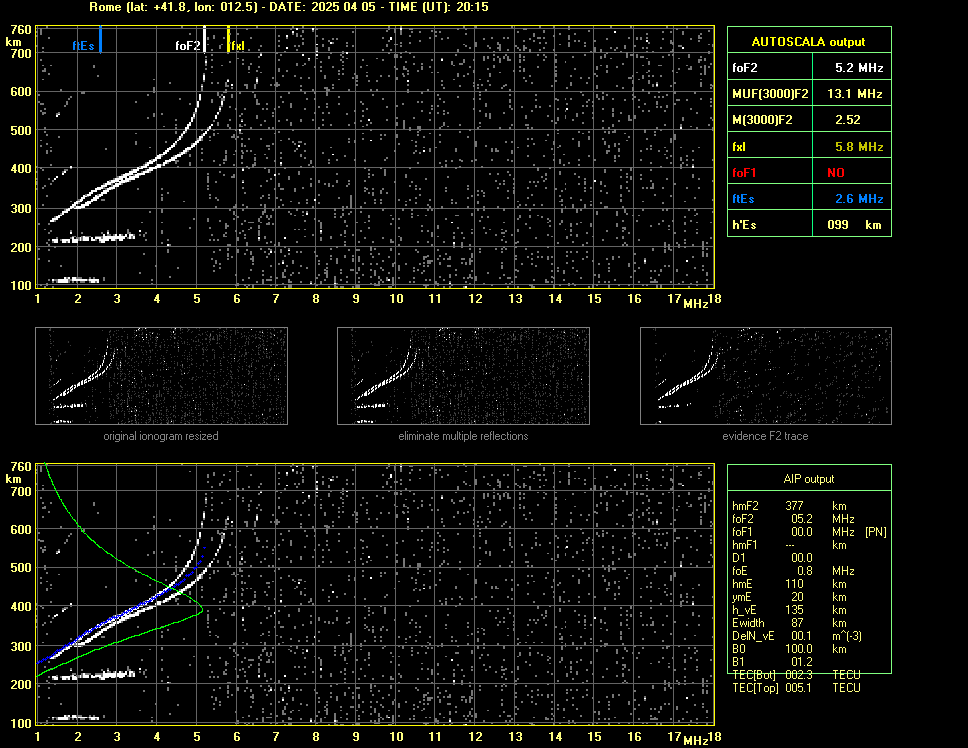Select the 'original ionogram resized' thumbnail
The image size is (968, 748).
pos(161,376)
